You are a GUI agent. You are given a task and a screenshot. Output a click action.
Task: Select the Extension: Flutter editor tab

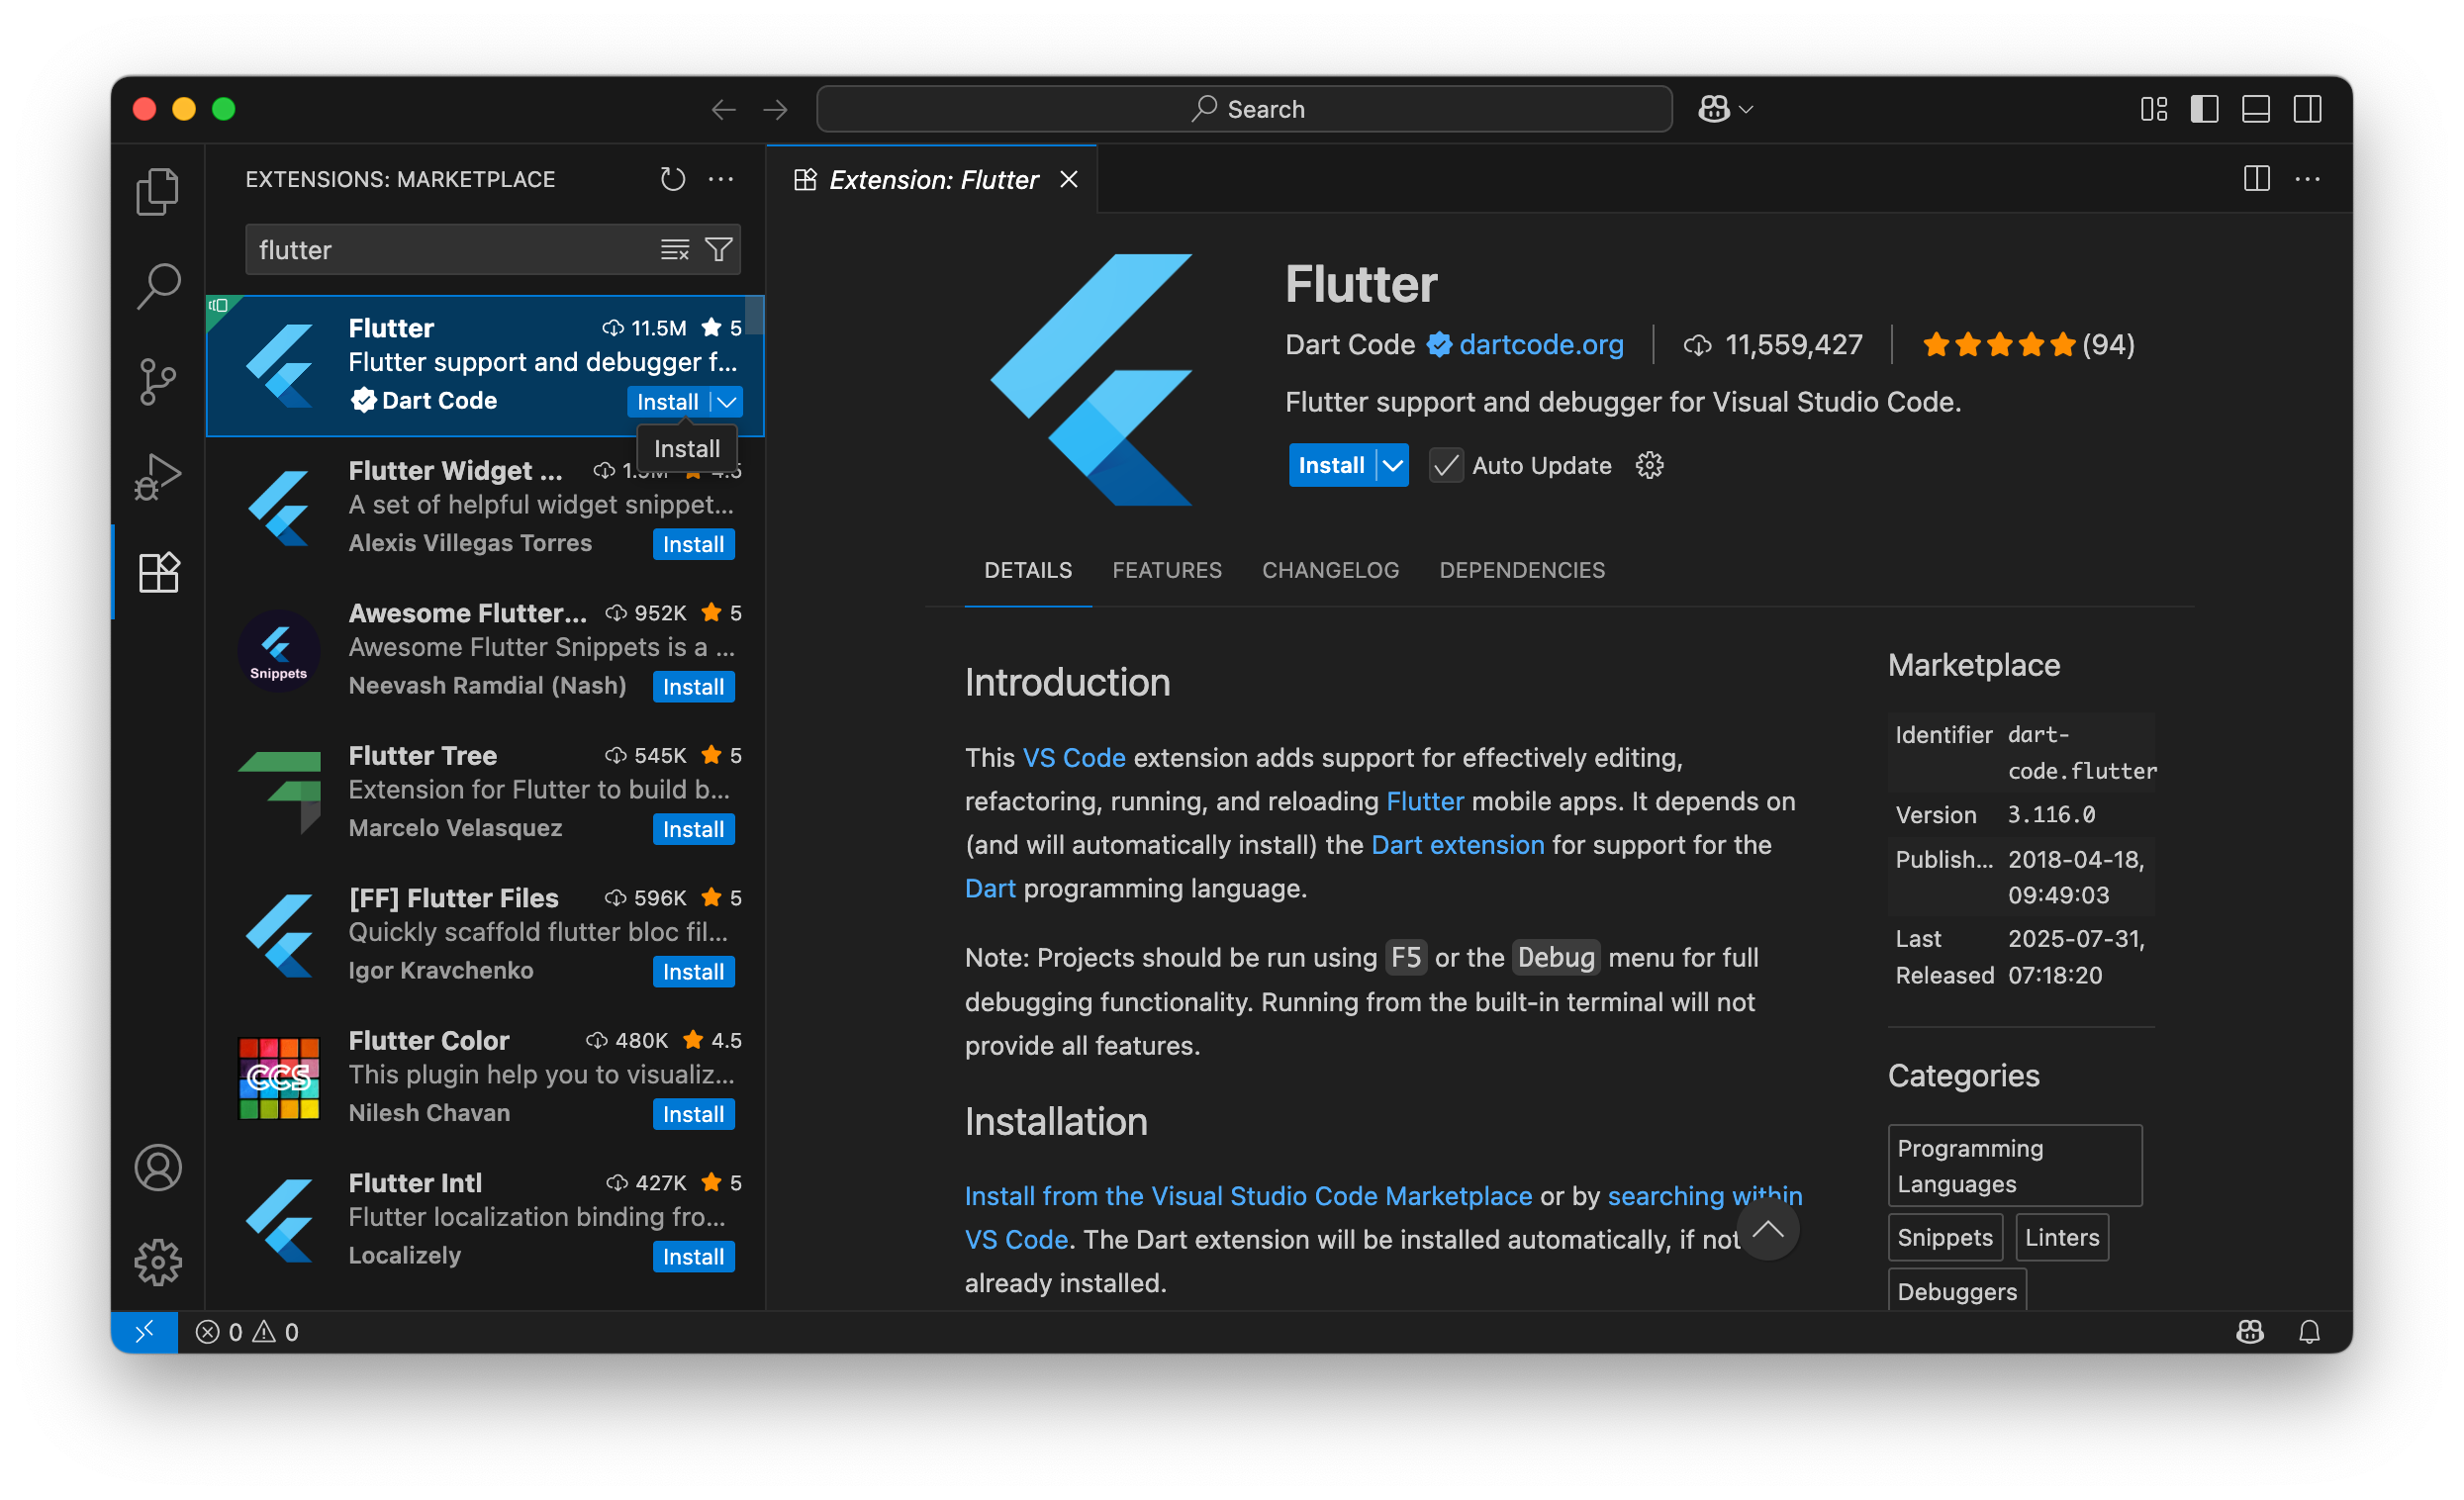[x=932, y=179]
